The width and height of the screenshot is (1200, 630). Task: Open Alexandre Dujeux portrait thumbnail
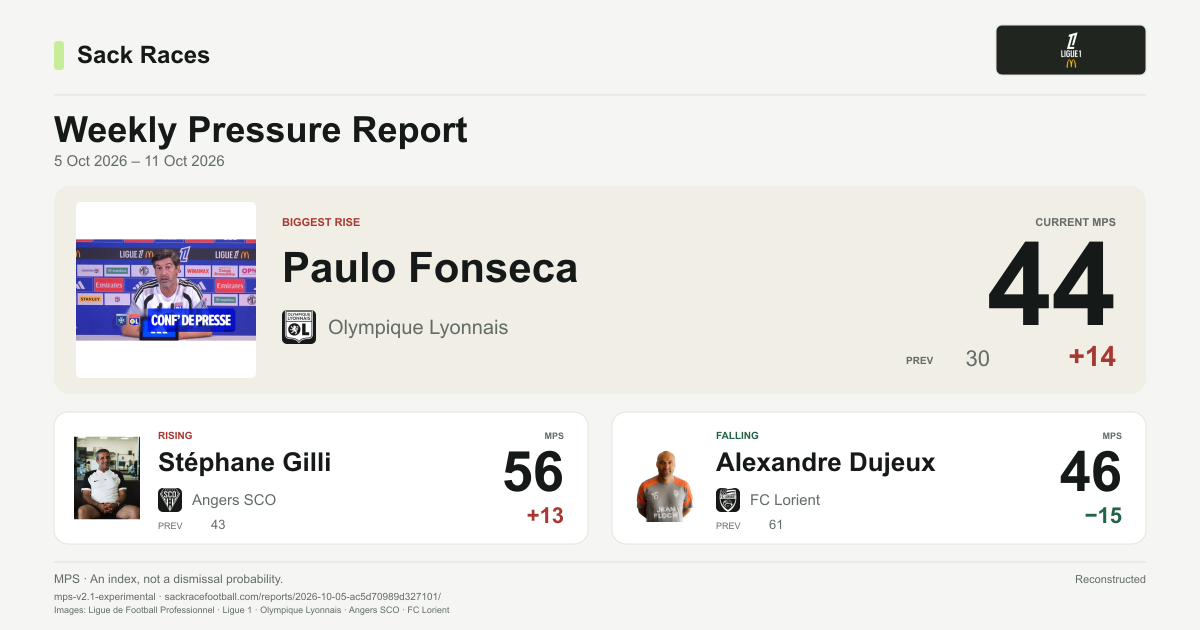click(x=665, y=478)
